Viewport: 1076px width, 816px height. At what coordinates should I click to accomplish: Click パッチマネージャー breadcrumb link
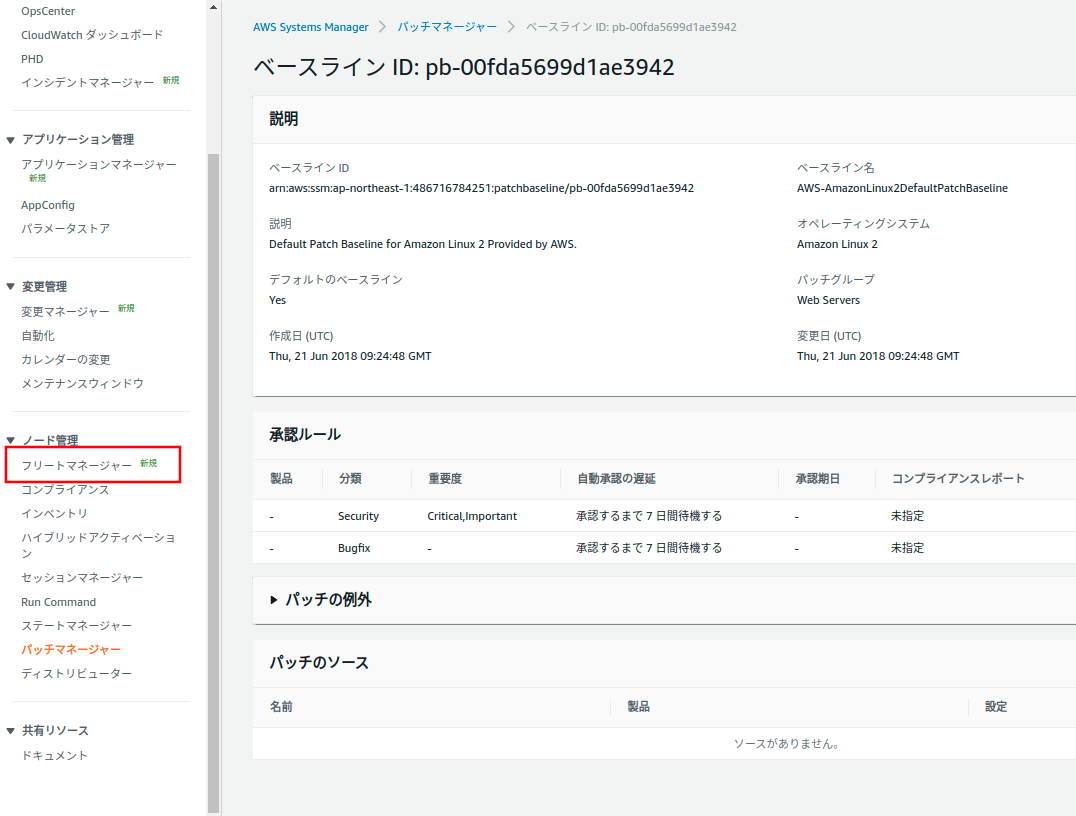pos(447,27)
